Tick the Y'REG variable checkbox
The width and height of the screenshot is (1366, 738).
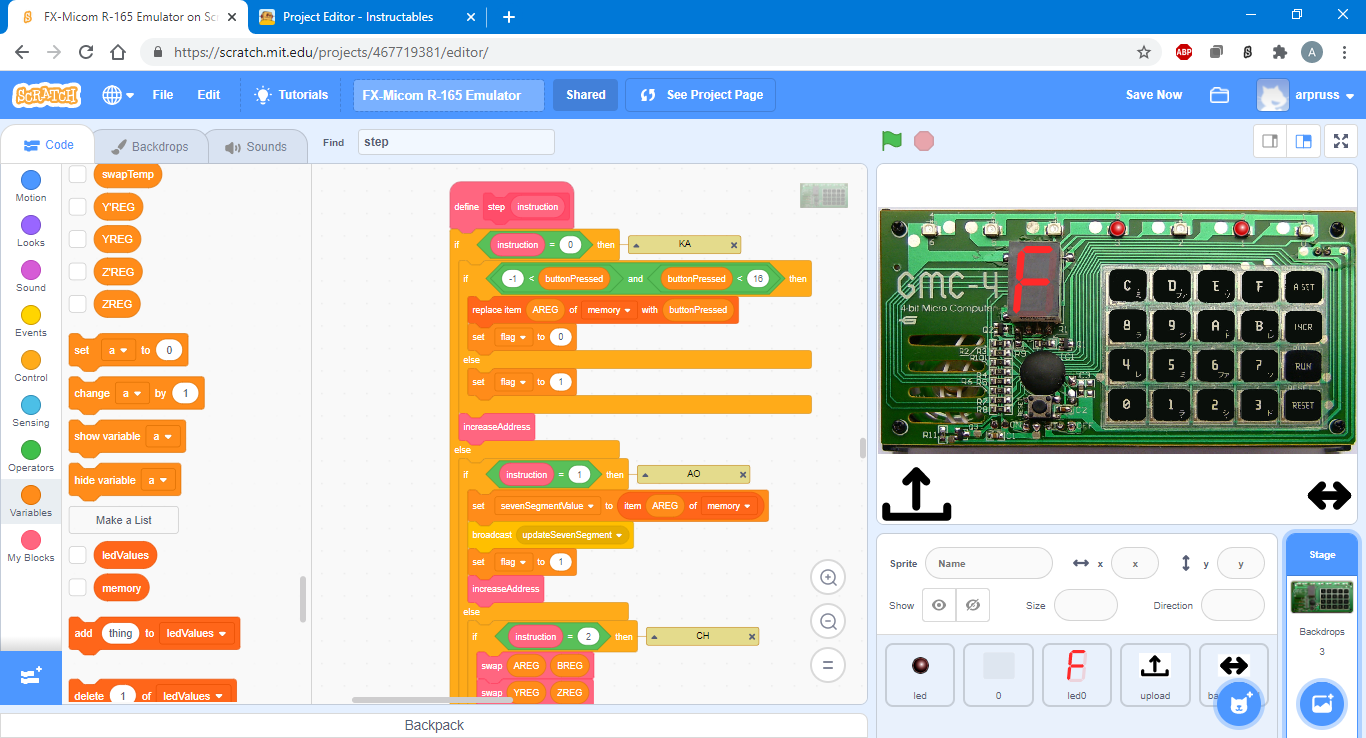coord(77,207)
